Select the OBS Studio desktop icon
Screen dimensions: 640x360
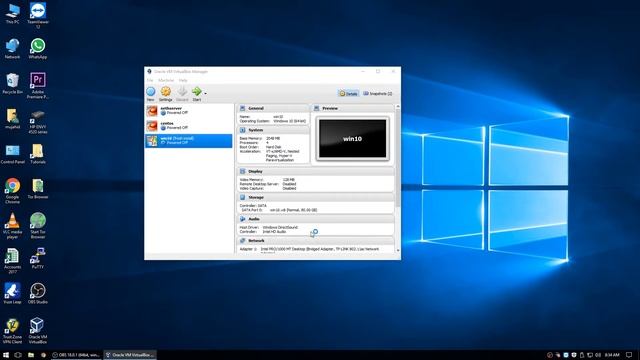coord(38,293)
